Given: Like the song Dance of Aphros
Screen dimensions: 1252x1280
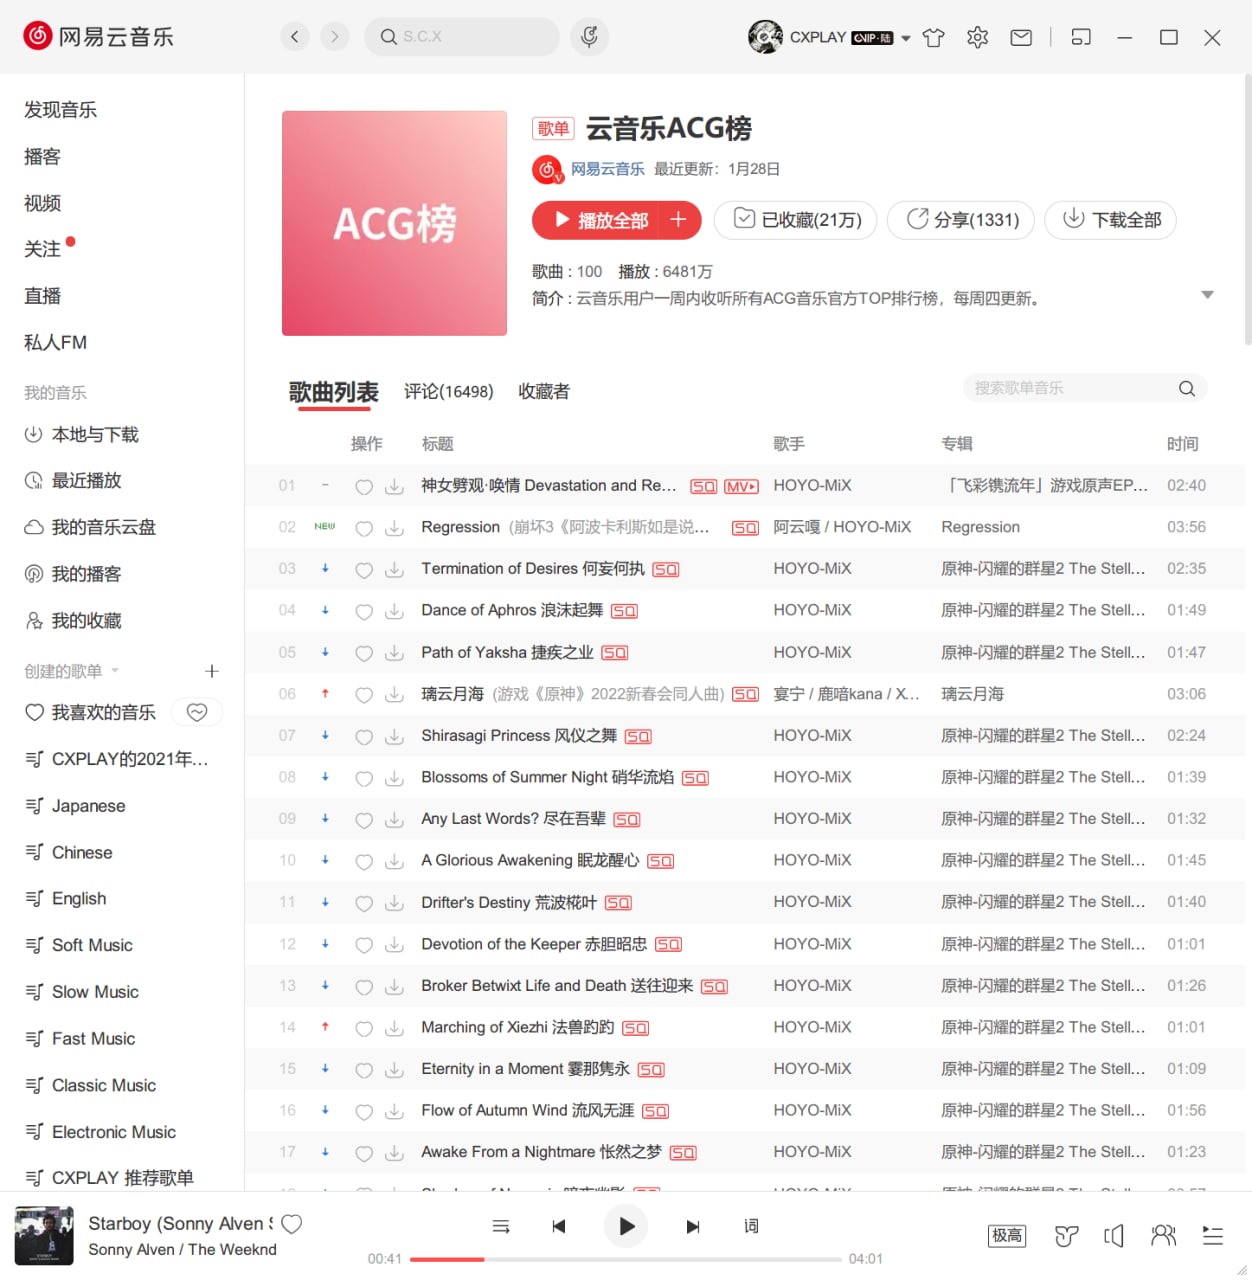Looking at the screenshot, I should pos(364,611).
